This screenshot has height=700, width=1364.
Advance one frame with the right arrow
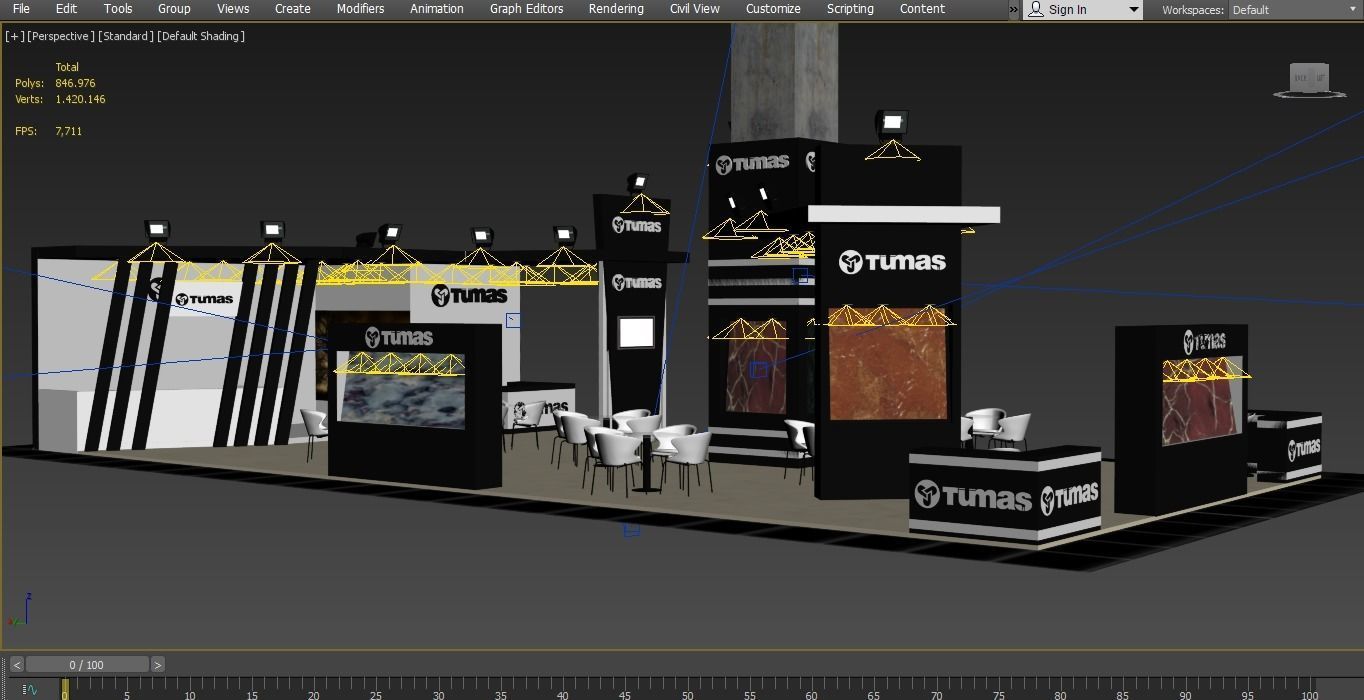coord(157,664)
